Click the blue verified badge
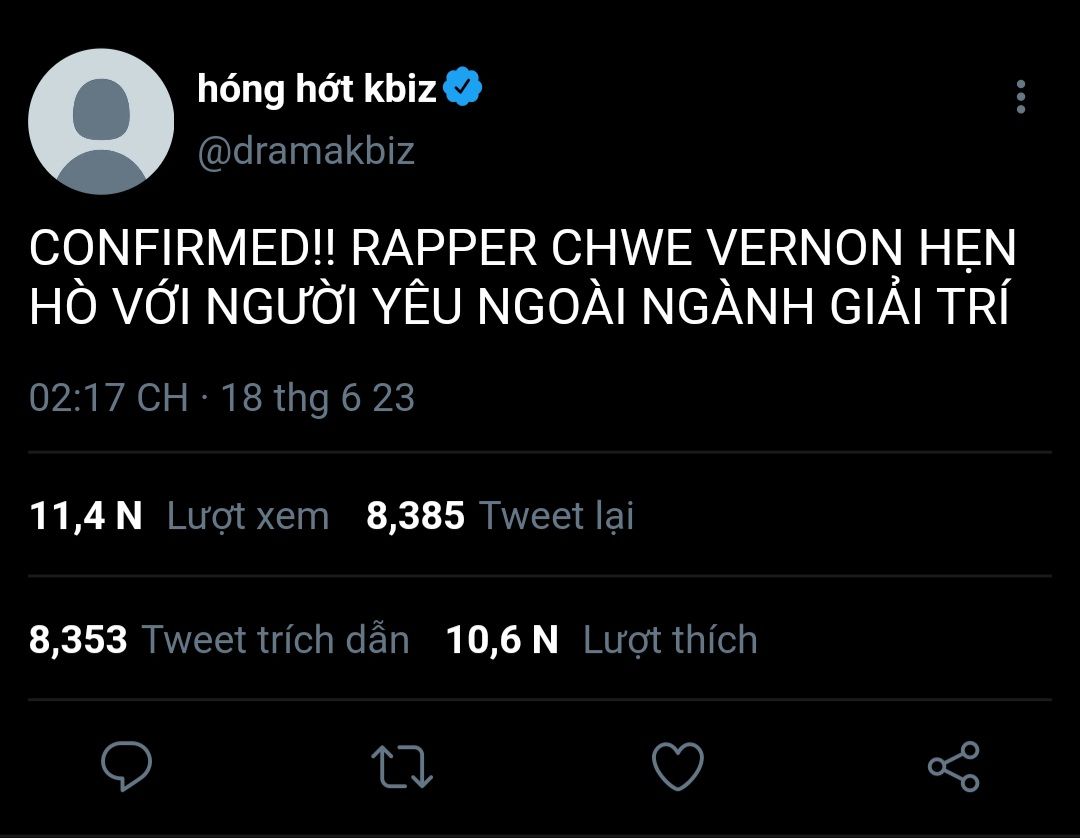Viewport: 1080px width, 838px height. coord(464,89)
